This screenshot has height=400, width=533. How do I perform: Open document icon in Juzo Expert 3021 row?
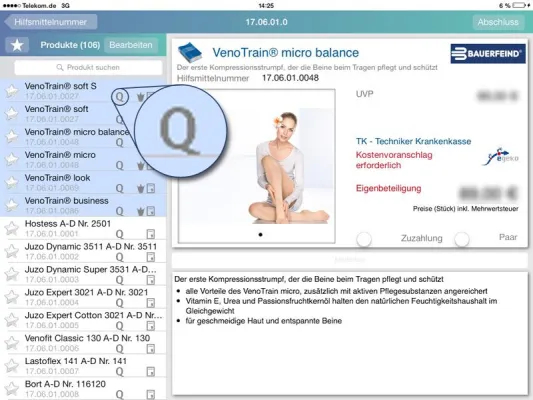[x=151, y=303]
